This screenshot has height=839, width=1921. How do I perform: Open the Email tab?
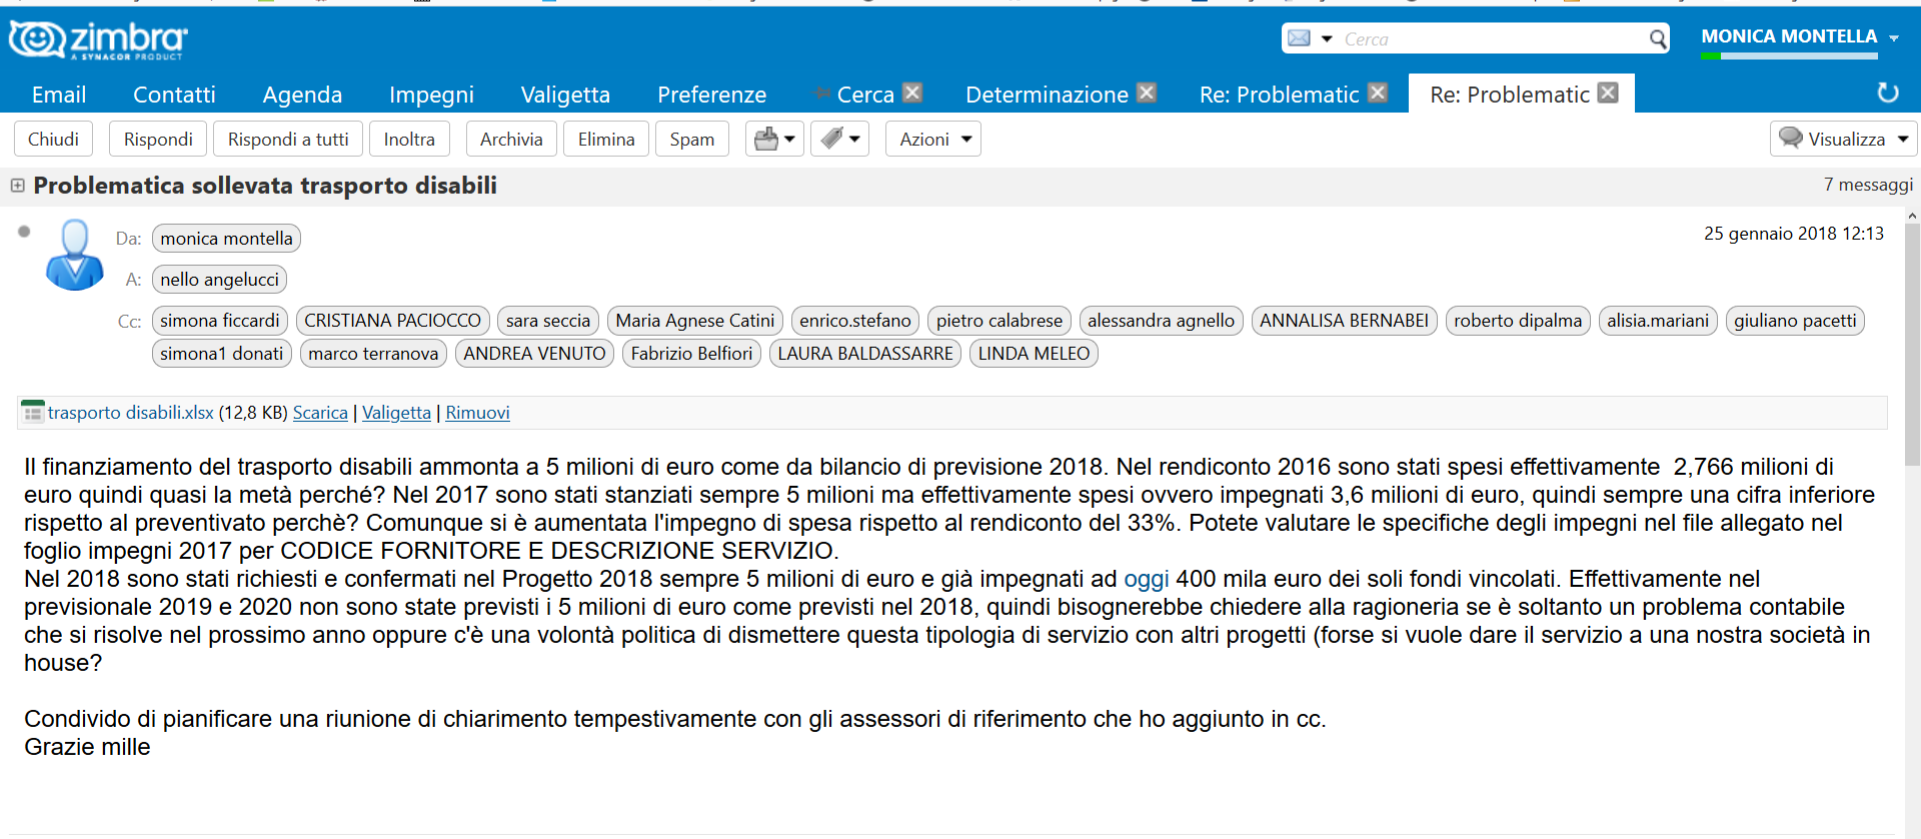point(59,94)
